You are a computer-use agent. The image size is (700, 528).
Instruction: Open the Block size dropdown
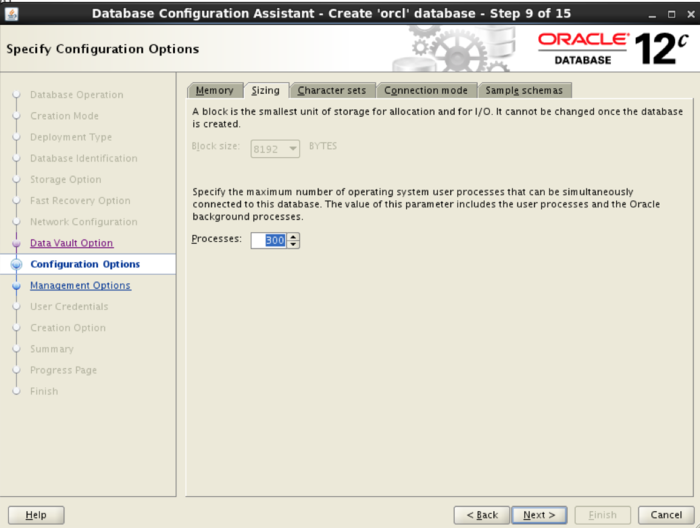click(x=275, y=149)
